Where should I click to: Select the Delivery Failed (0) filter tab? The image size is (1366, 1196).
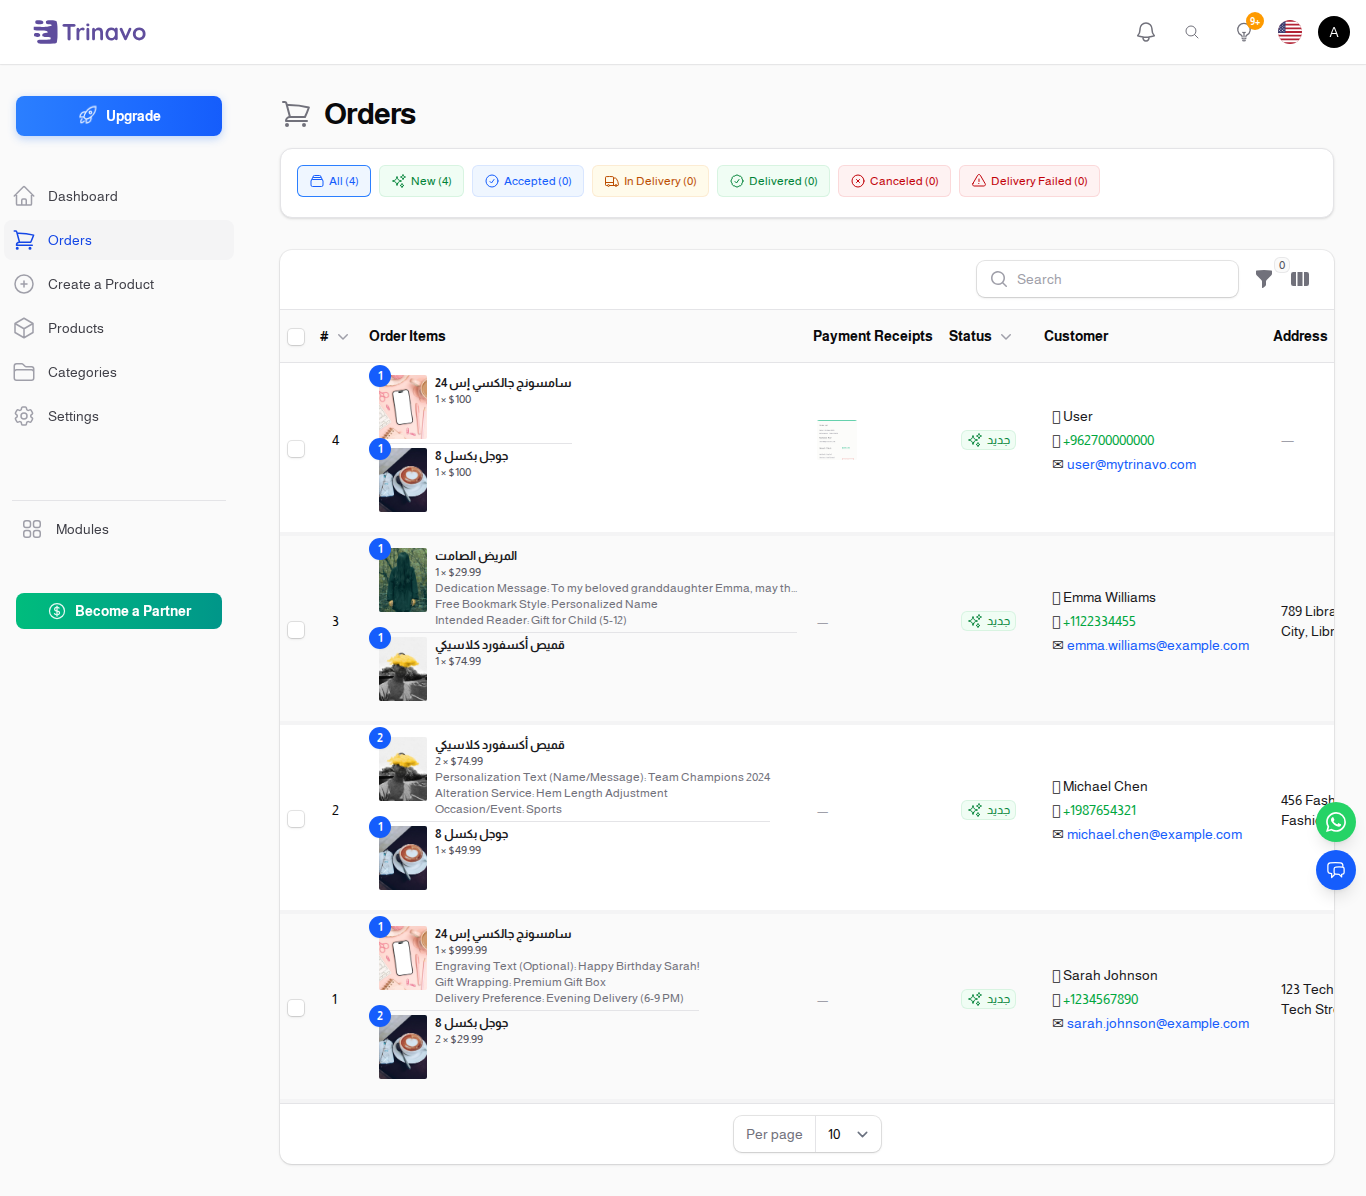(1029, 181)
